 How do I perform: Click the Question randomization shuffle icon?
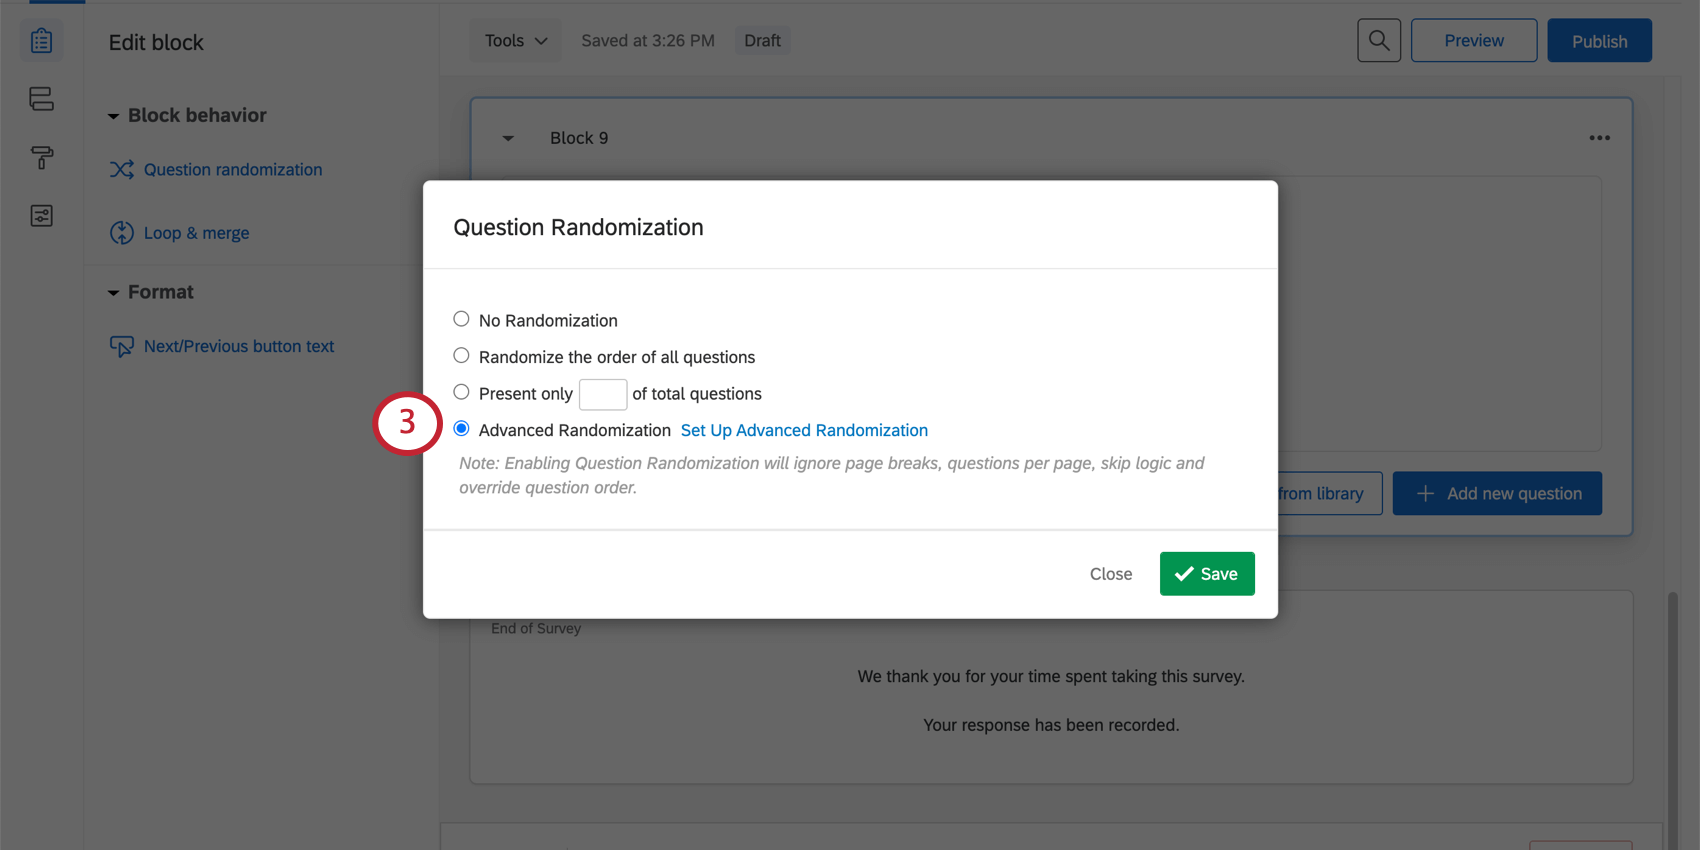[122, 170]
